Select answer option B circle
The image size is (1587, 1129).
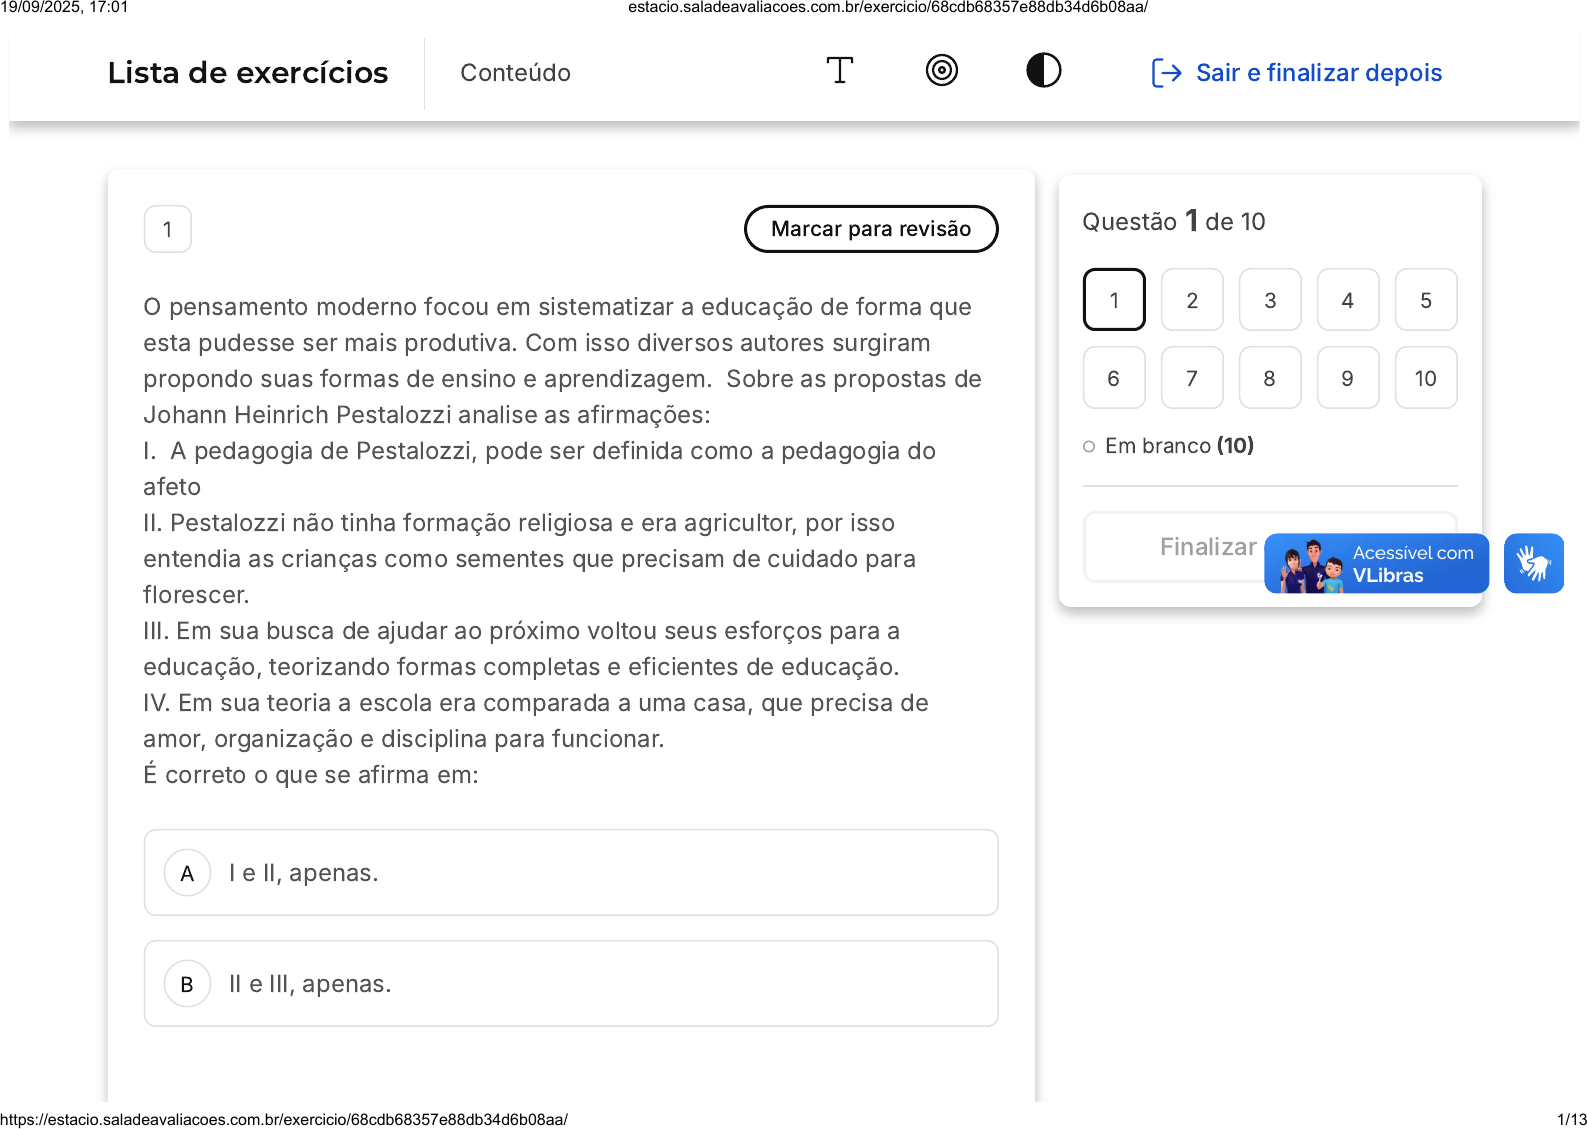(187, 984)
